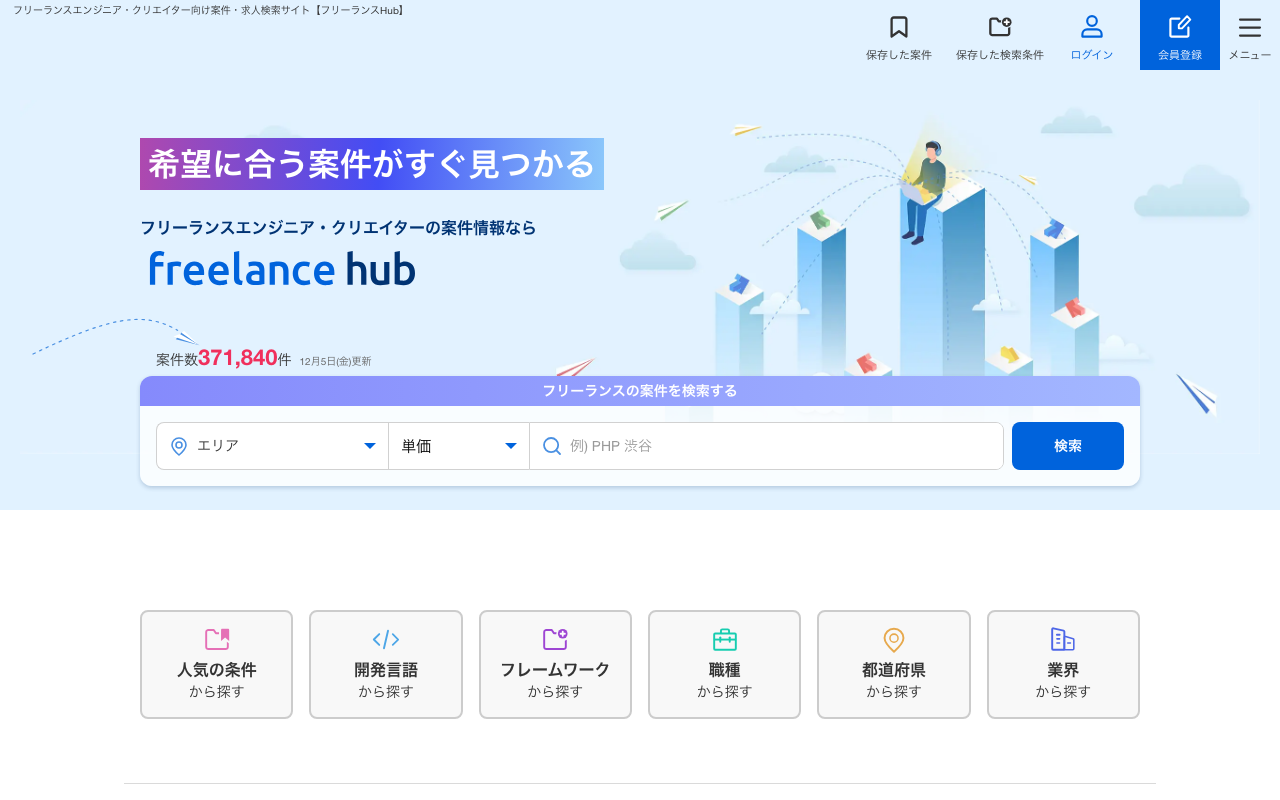Viewport: 1280px width, 800px height.
Task: Click the building icon on the 業界 card
Action: [1063, 638]
